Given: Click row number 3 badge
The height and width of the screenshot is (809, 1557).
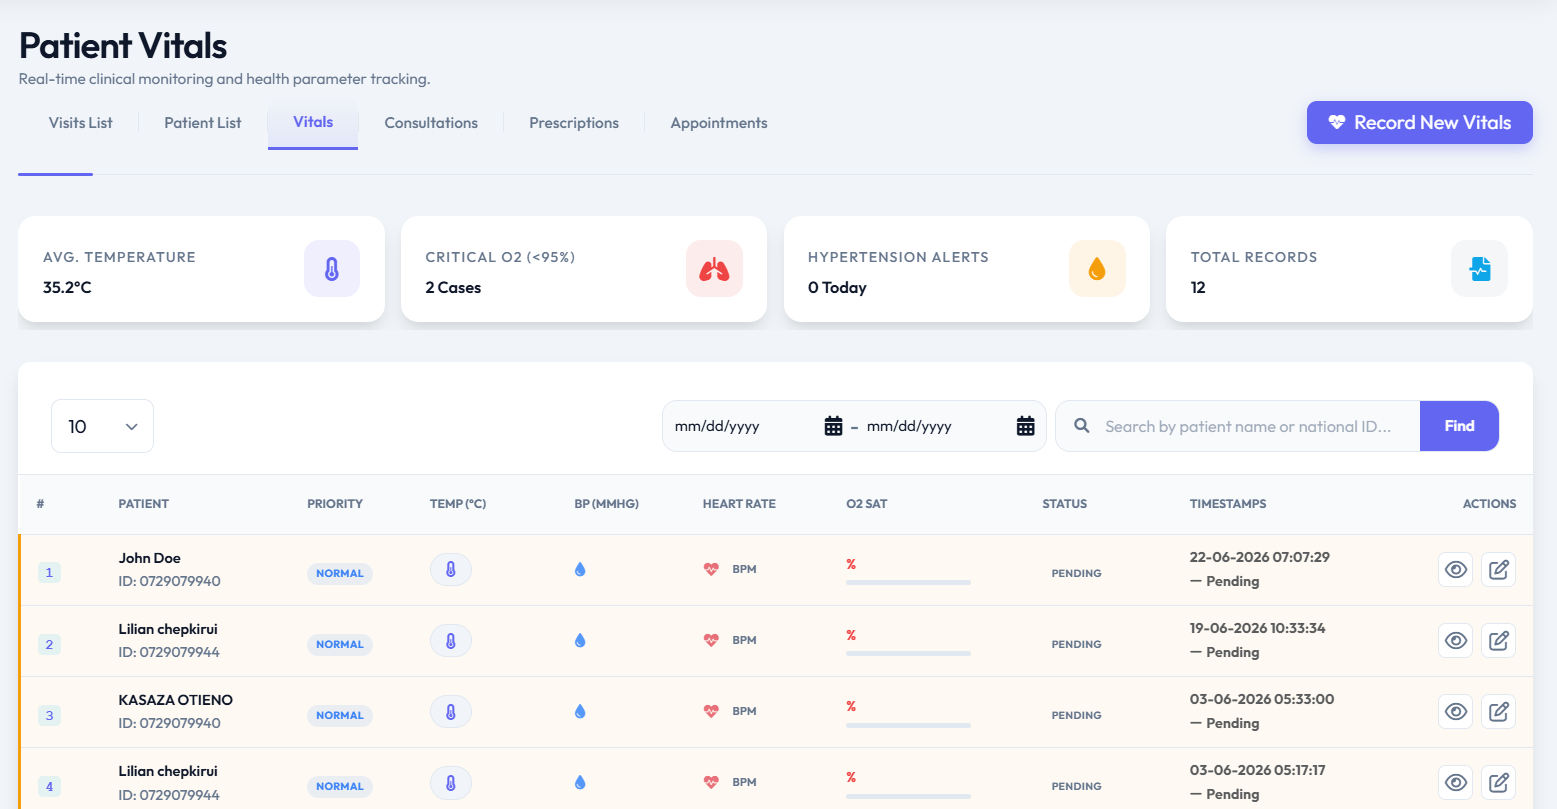Looking at the screenshot, I should [49, 715].
